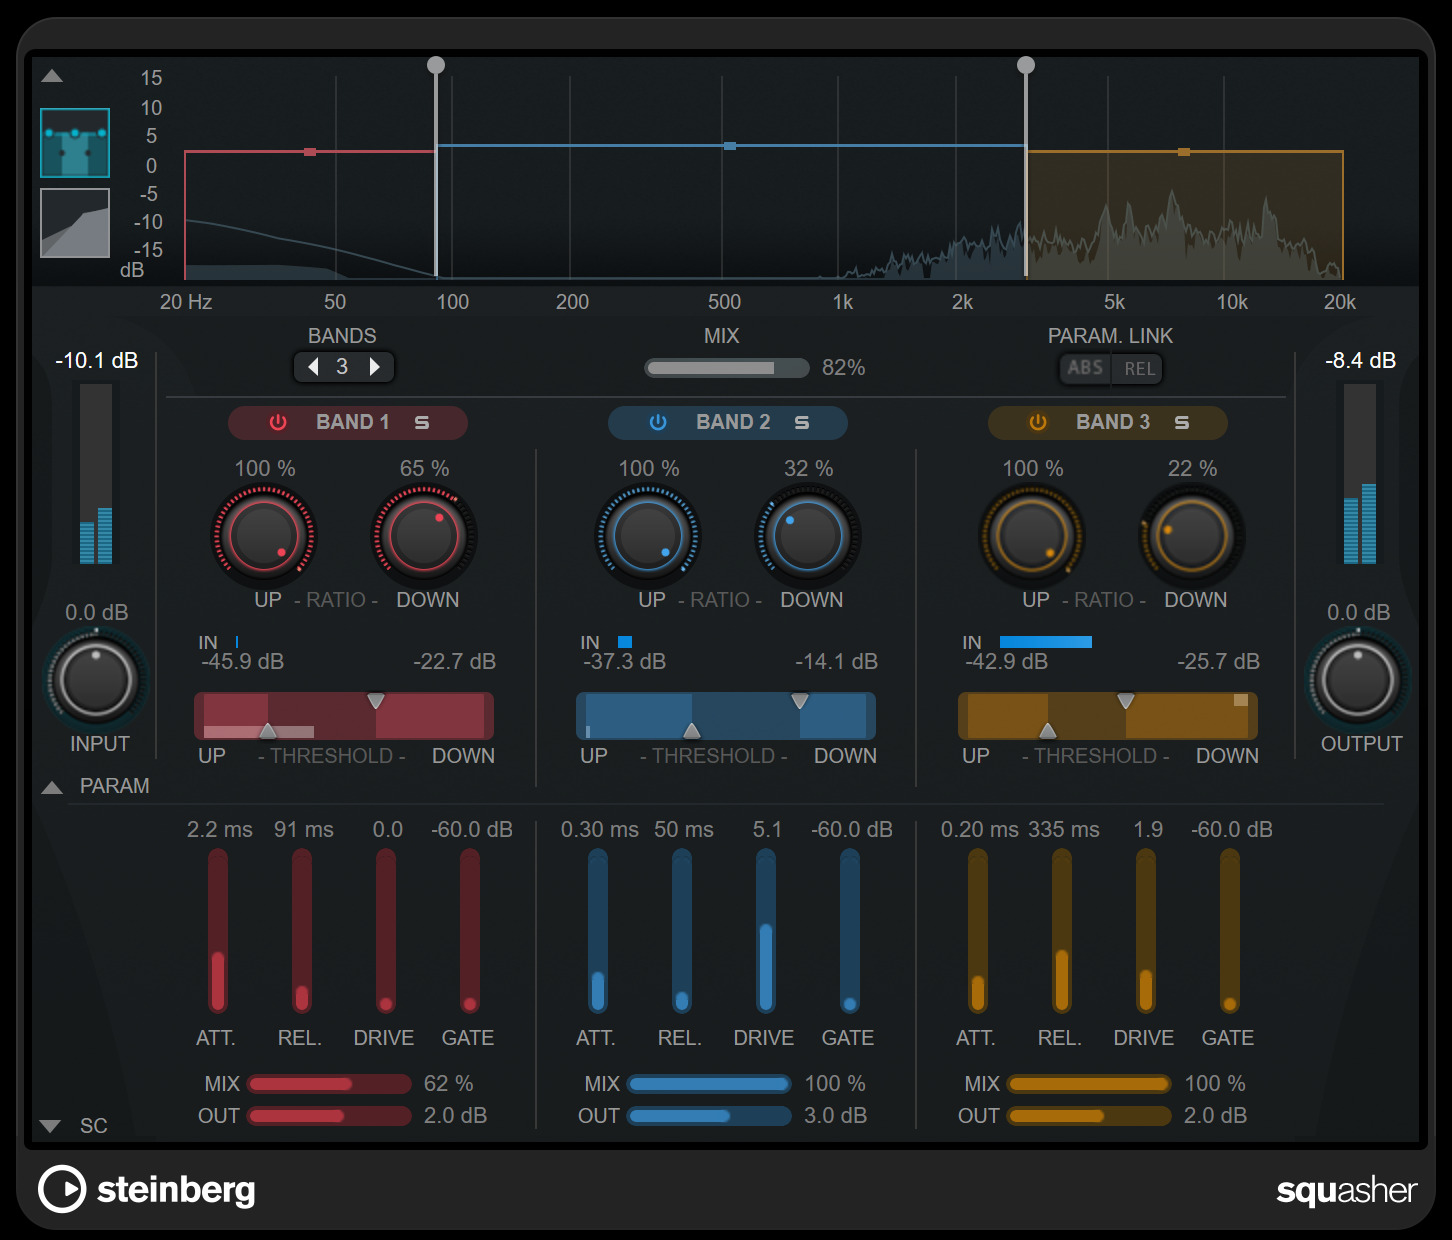This screenshot has width=1452, height=1240.
Task: Click Band 3 DOWN ratio knob
Action: point(1192,536)
